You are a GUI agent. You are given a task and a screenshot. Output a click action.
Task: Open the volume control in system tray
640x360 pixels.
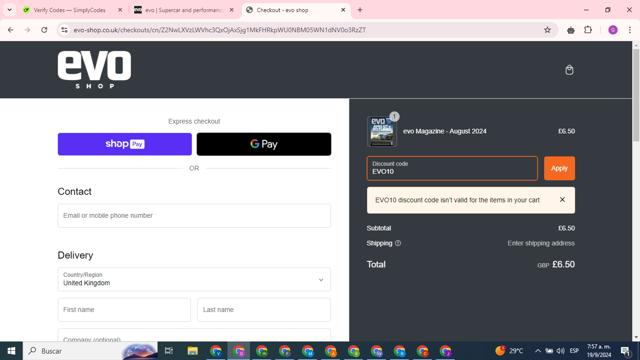pos(561,351)
